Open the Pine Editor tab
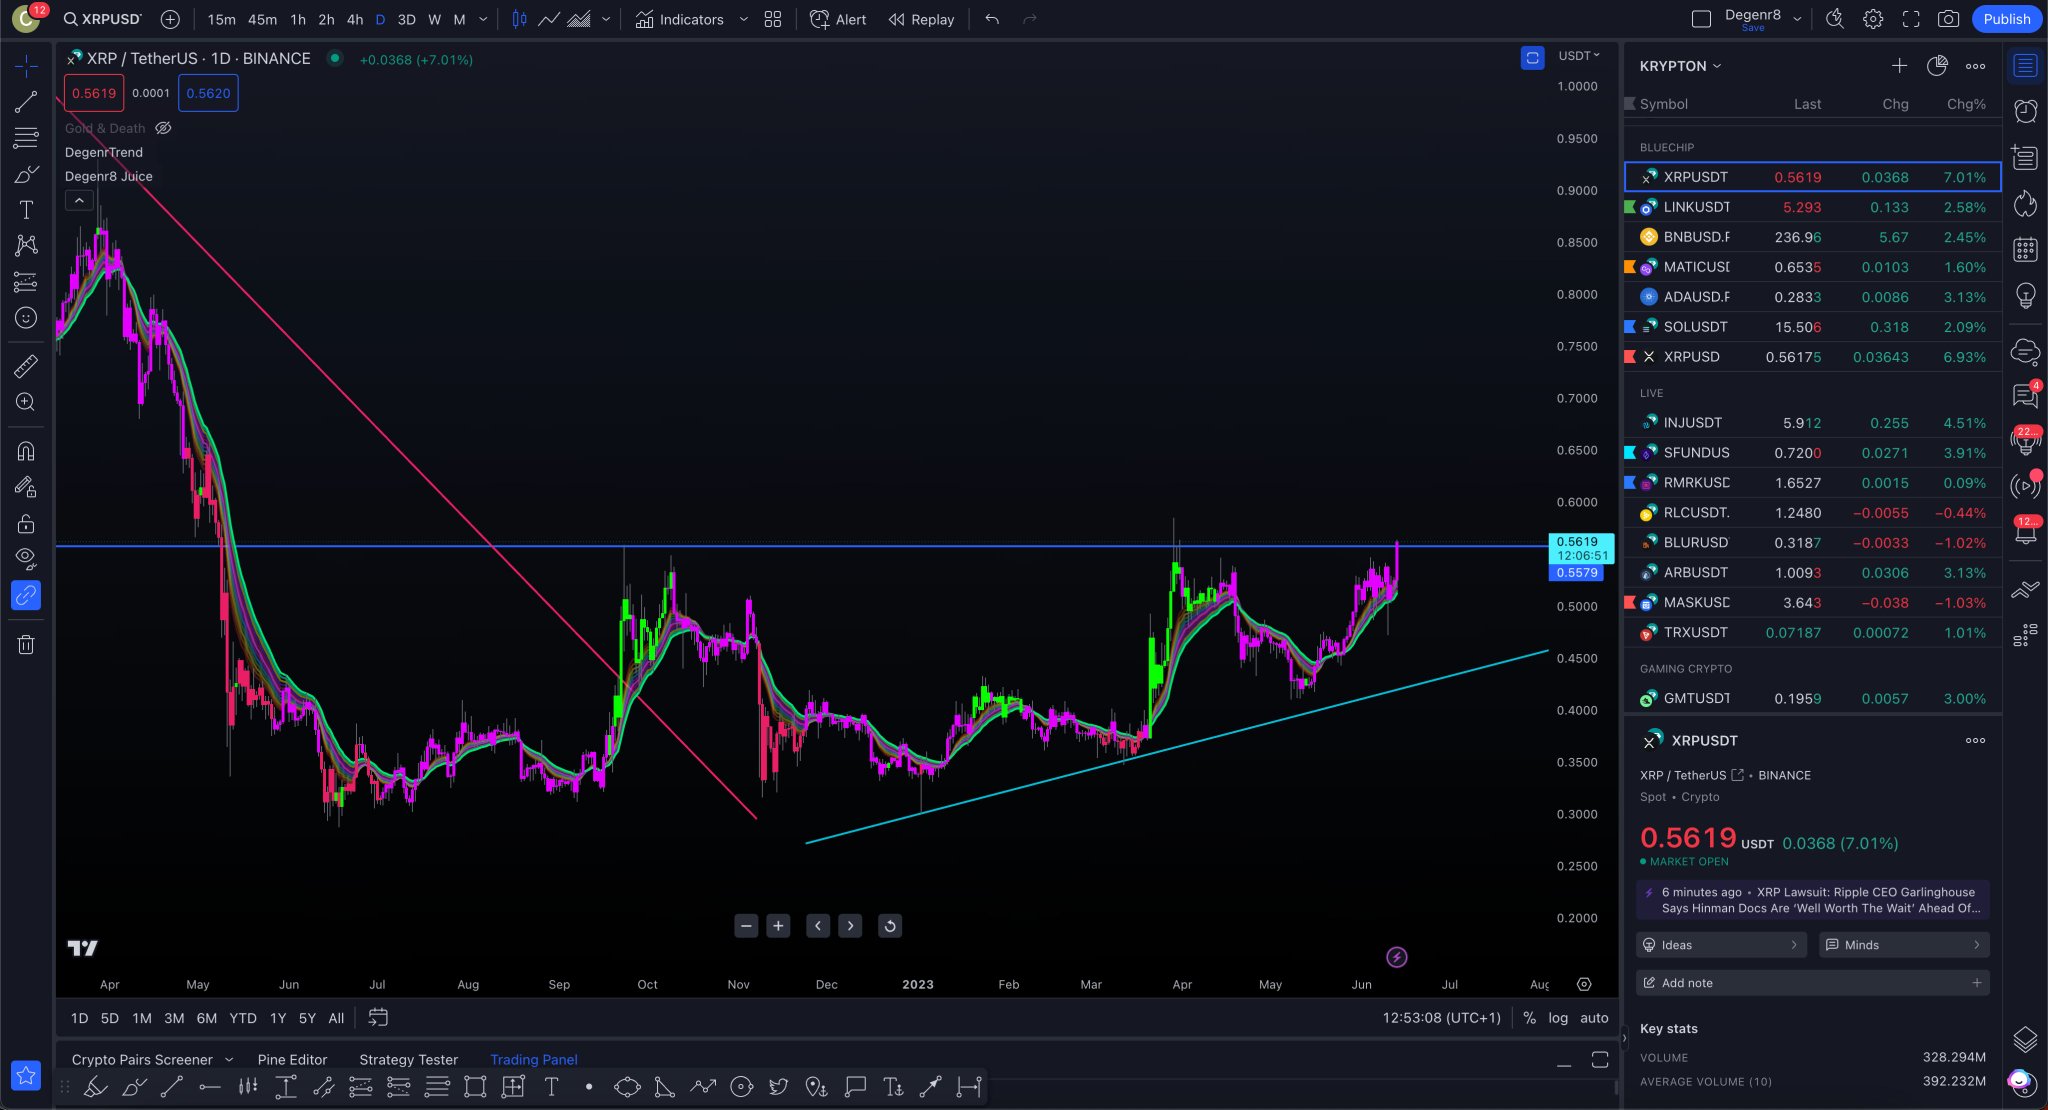 pyautogui.click(x=292, y=1059)
